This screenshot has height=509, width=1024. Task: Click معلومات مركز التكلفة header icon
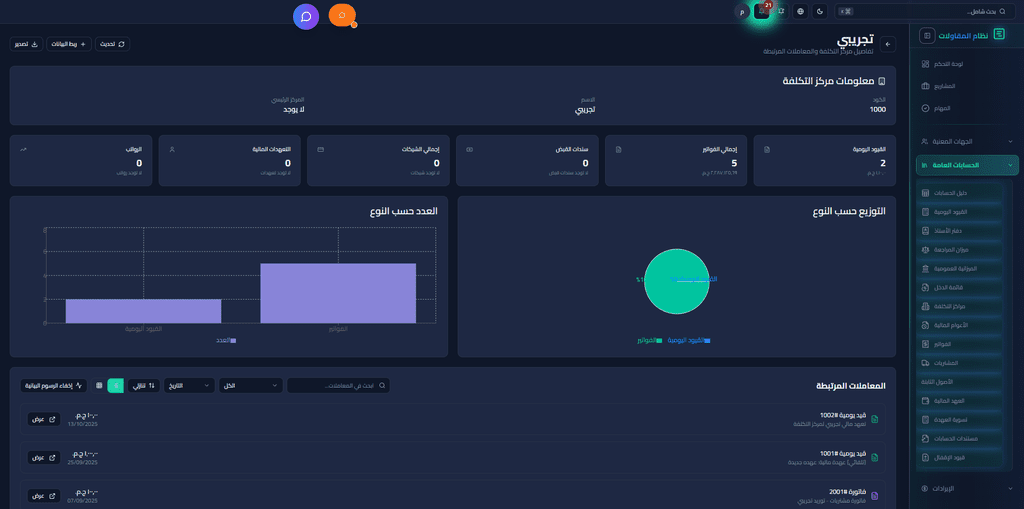882,82
